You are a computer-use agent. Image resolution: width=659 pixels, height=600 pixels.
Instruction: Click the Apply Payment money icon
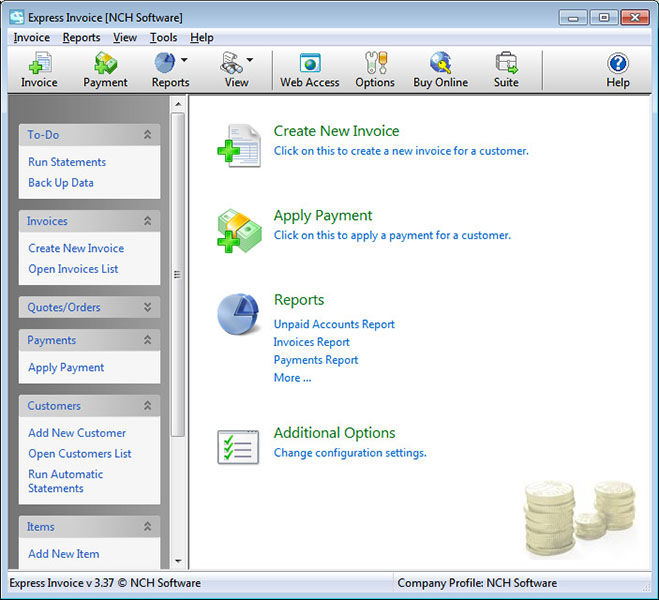click(239, 229)
